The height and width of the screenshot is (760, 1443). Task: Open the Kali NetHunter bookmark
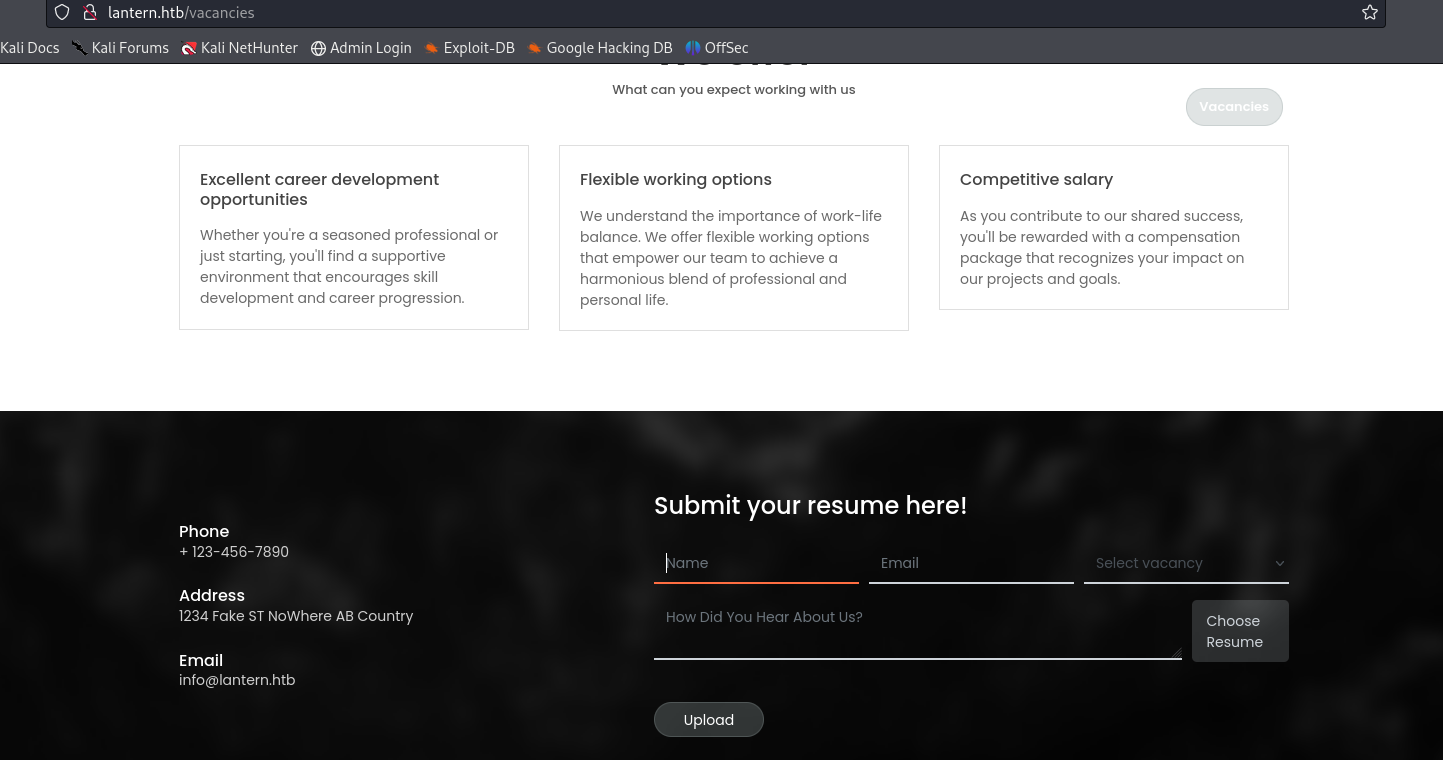click(x=240, y=48)
